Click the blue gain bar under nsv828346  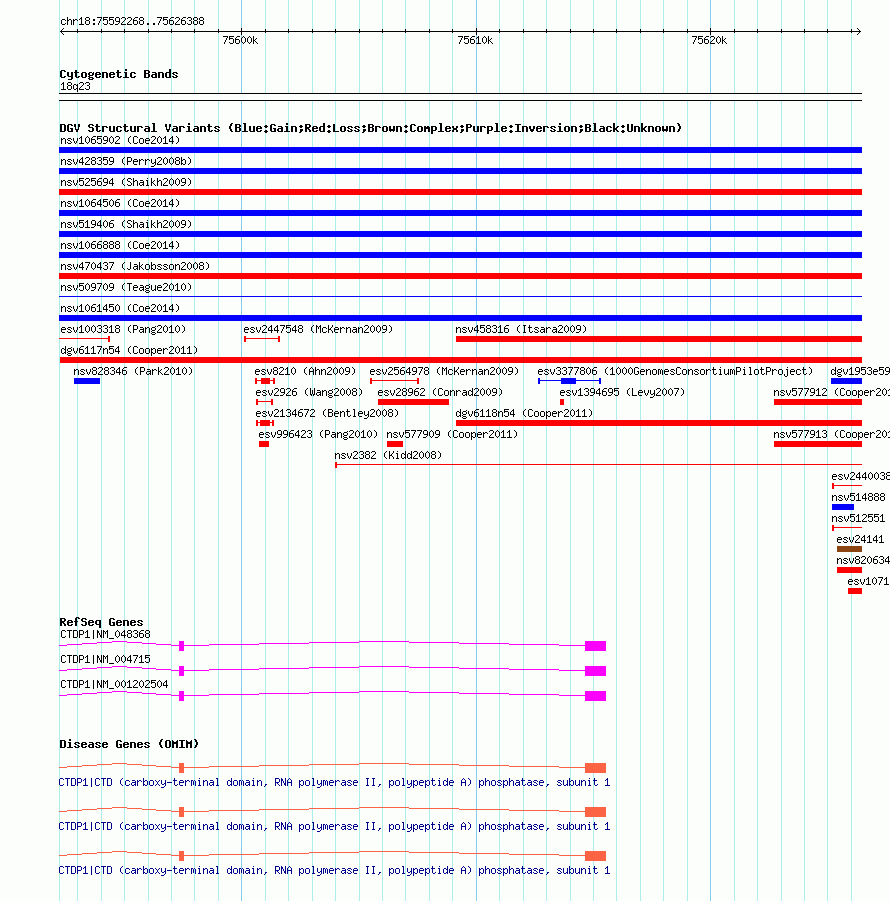(x=87, y=381)
